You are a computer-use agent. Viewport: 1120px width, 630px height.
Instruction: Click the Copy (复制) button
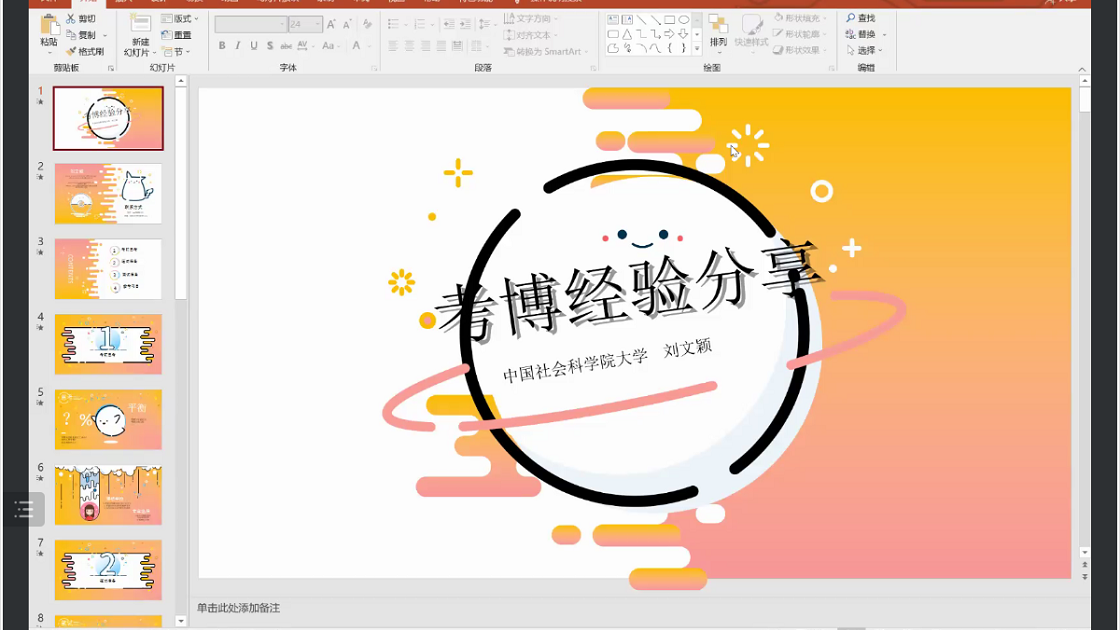pos(81,35)
